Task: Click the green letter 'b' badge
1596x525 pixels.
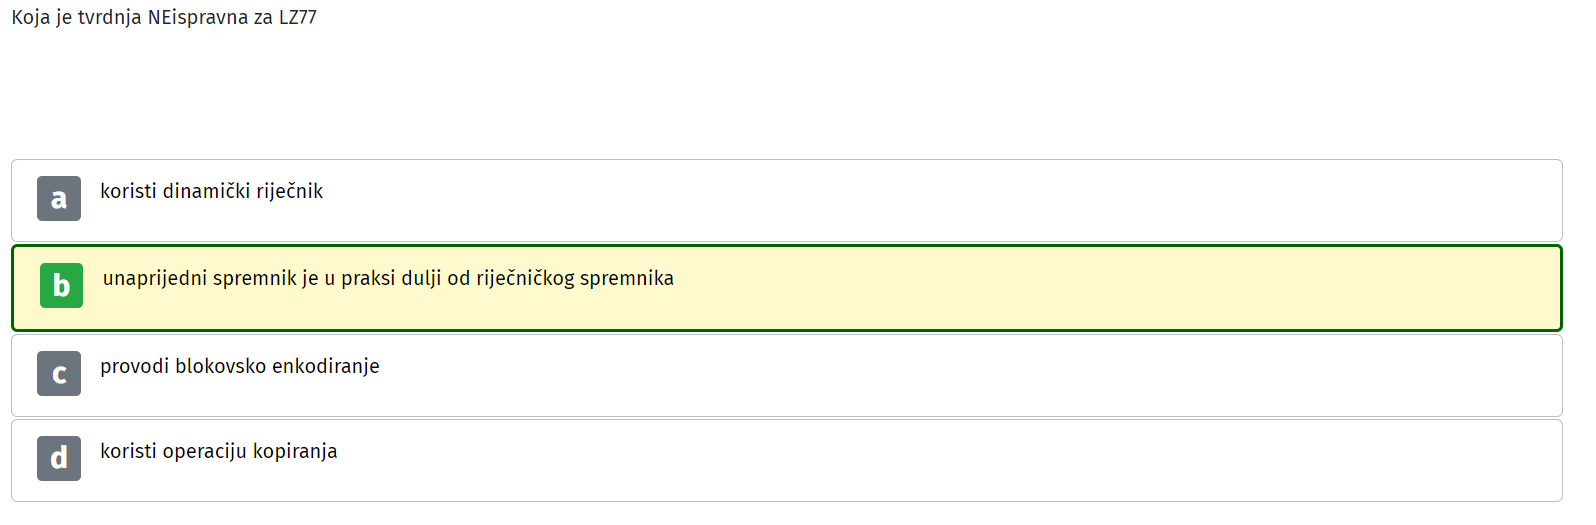Action: (x=61, y=285)
